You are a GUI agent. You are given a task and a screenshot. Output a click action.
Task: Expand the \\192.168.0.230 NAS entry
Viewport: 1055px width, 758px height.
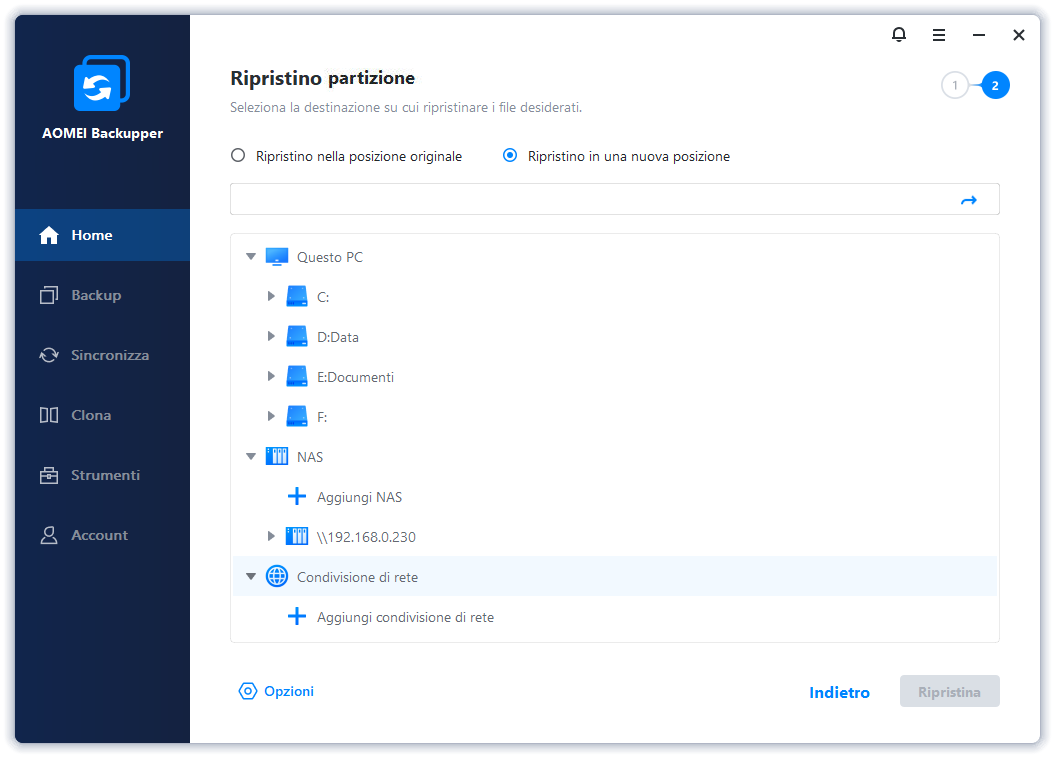point(271,537)
